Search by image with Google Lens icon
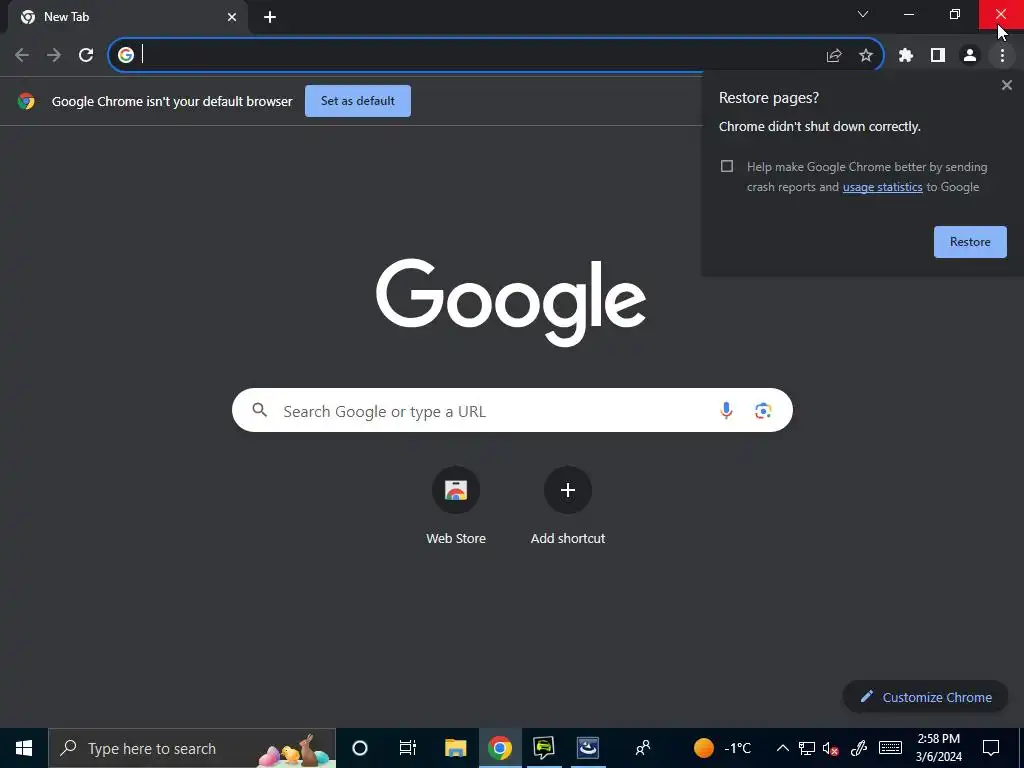Image resolution: width=1024 pixels, height=768 pixels. [x=763, y=410]
